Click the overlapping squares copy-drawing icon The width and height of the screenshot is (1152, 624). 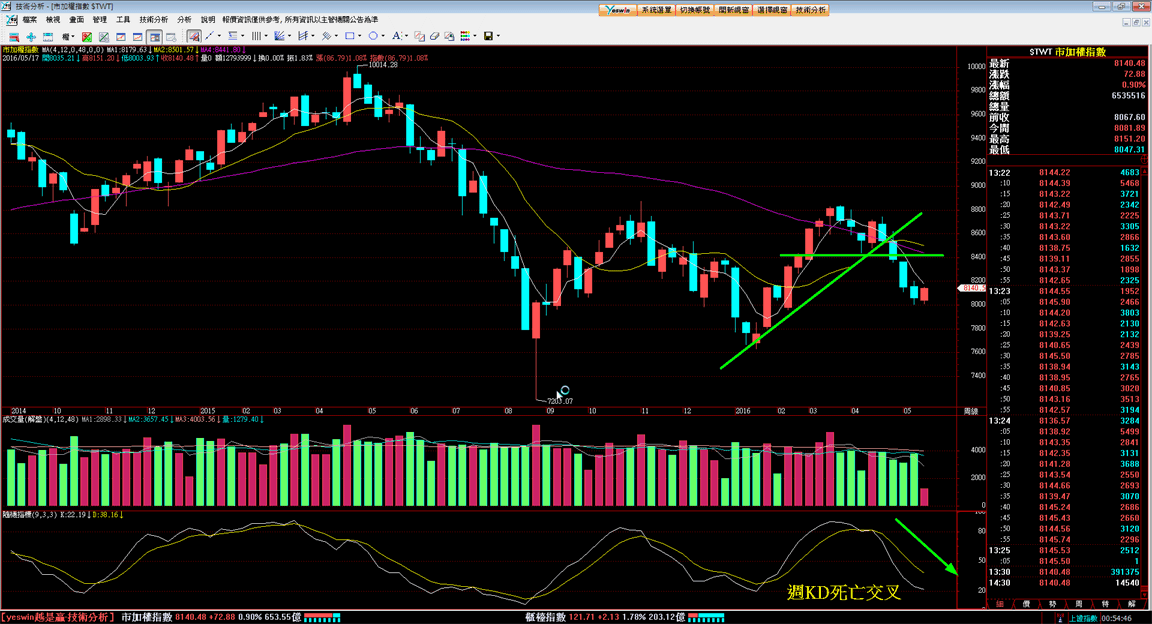[x=419, y=36]
